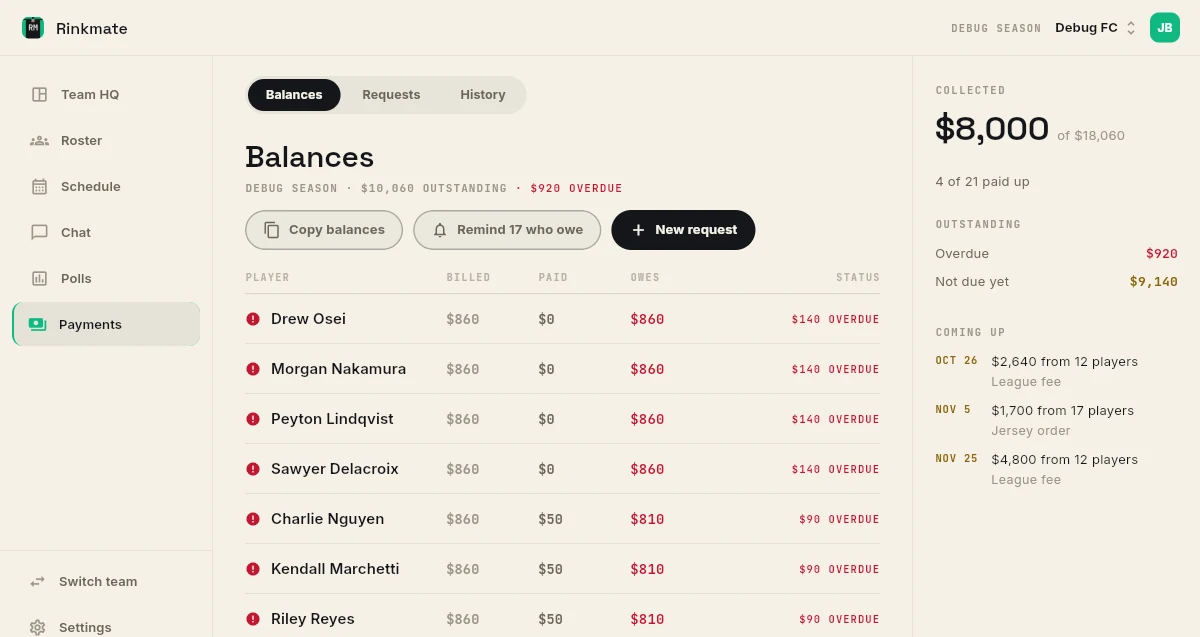Open Chat from the sidebar
The height and width of the screenshot is (637, 1200).
pos(106,232)
